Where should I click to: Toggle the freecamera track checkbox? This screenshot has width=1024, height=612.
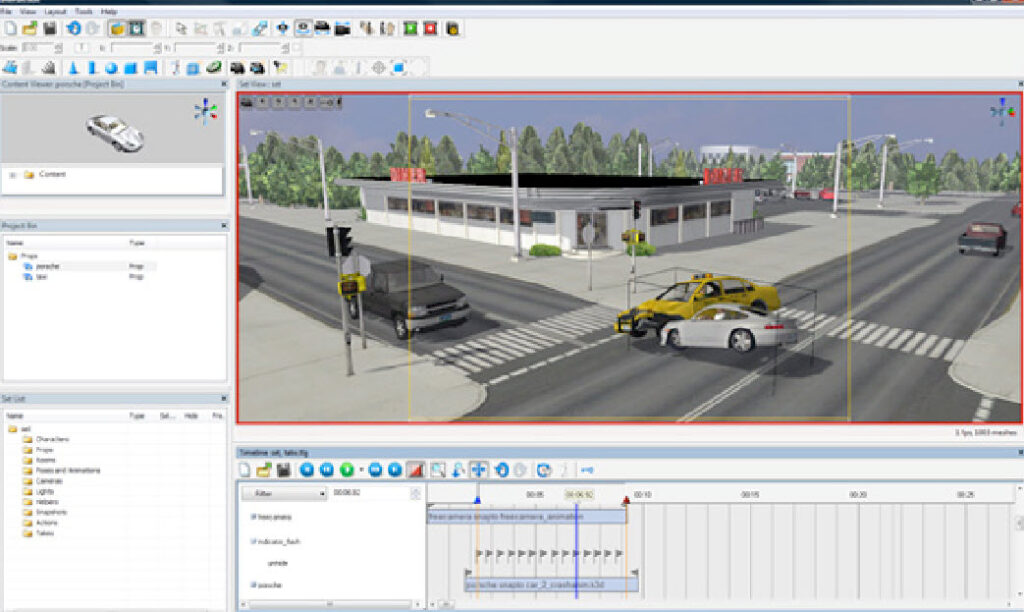(x=253, y=517)
